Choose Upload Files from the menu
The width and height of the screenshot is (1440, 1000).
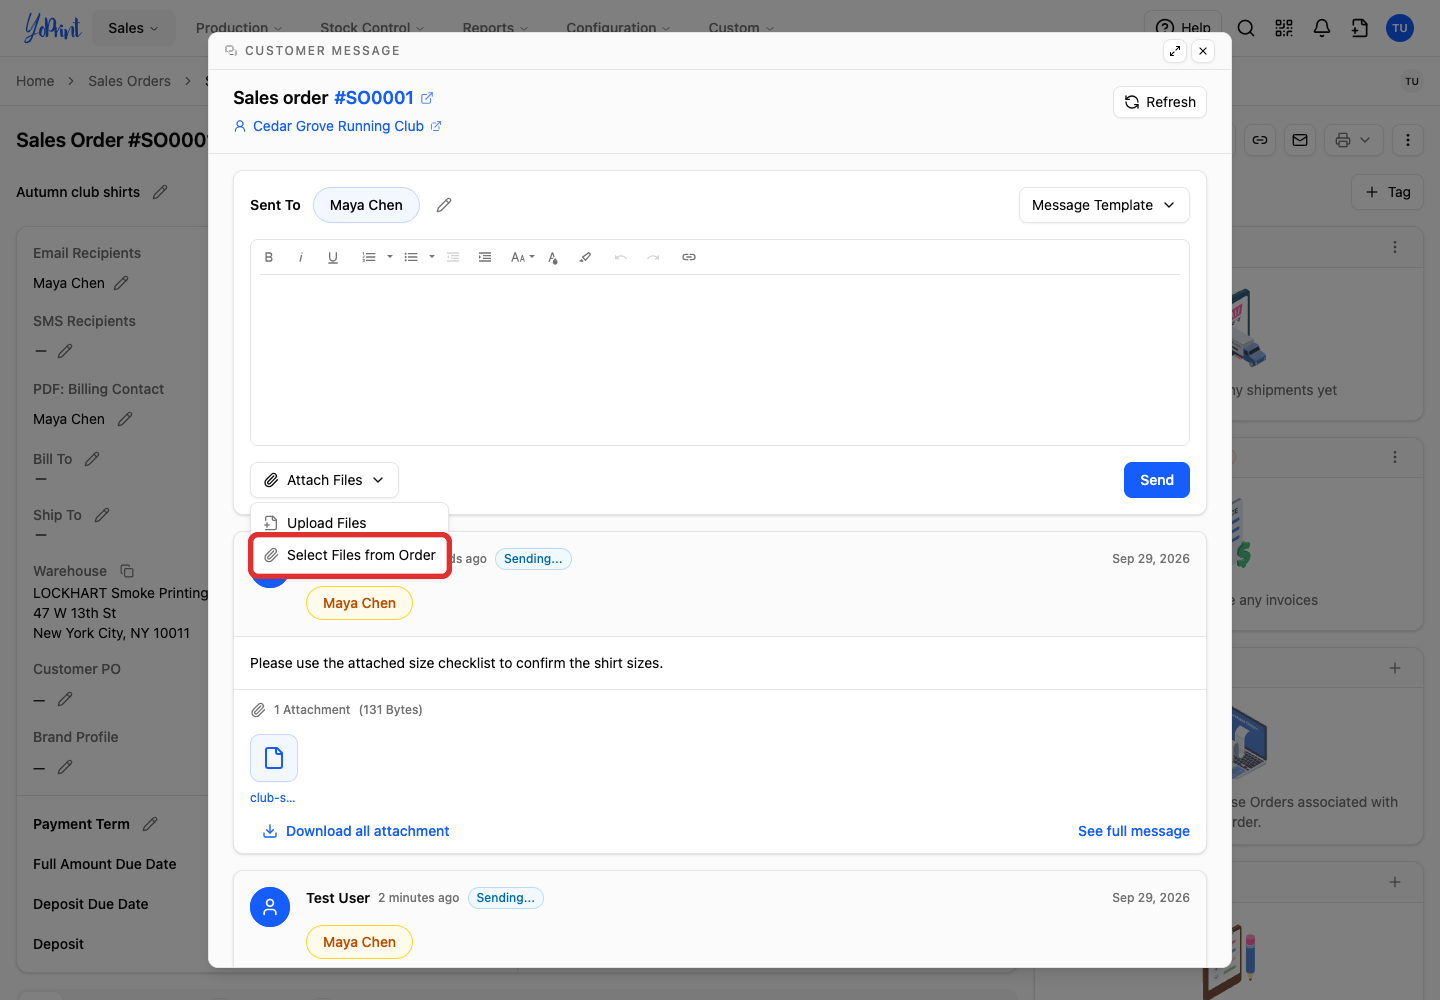click(x=349, y=523)
